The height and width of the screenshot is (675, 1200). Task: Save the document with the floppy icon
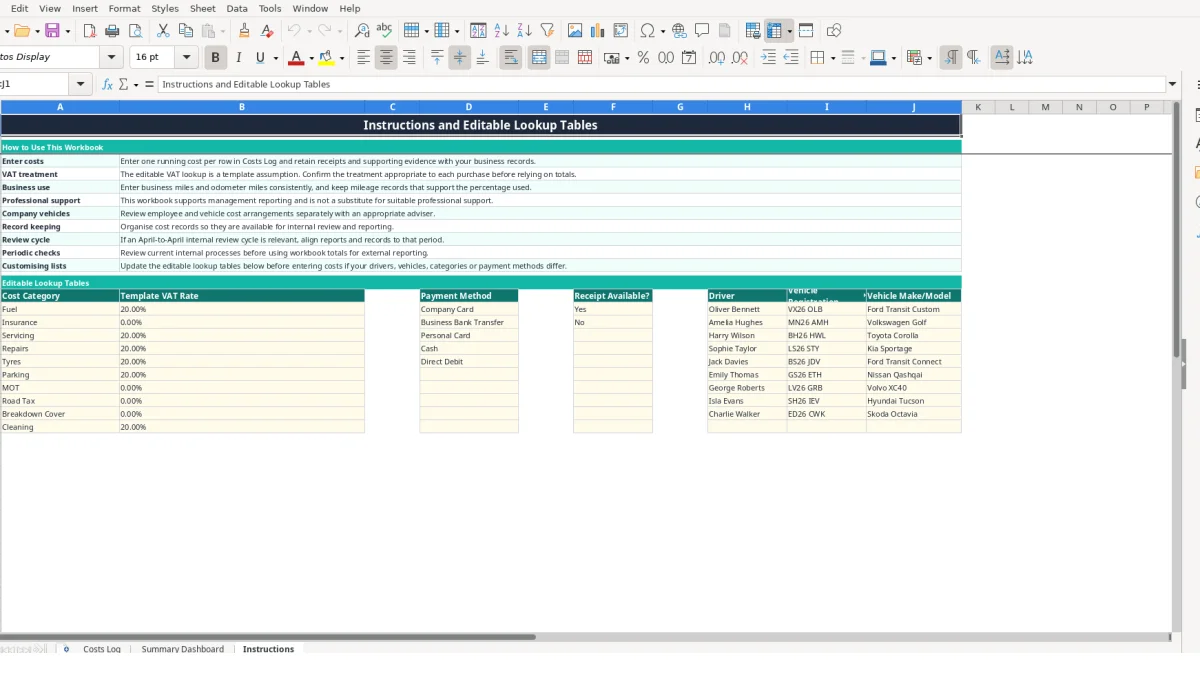click(51, 31)
